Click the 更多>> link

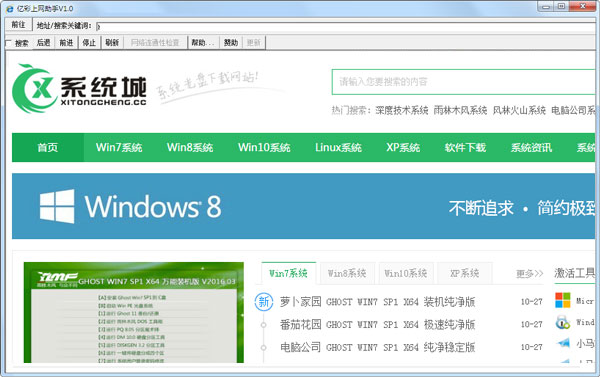(x=530, y=274)
